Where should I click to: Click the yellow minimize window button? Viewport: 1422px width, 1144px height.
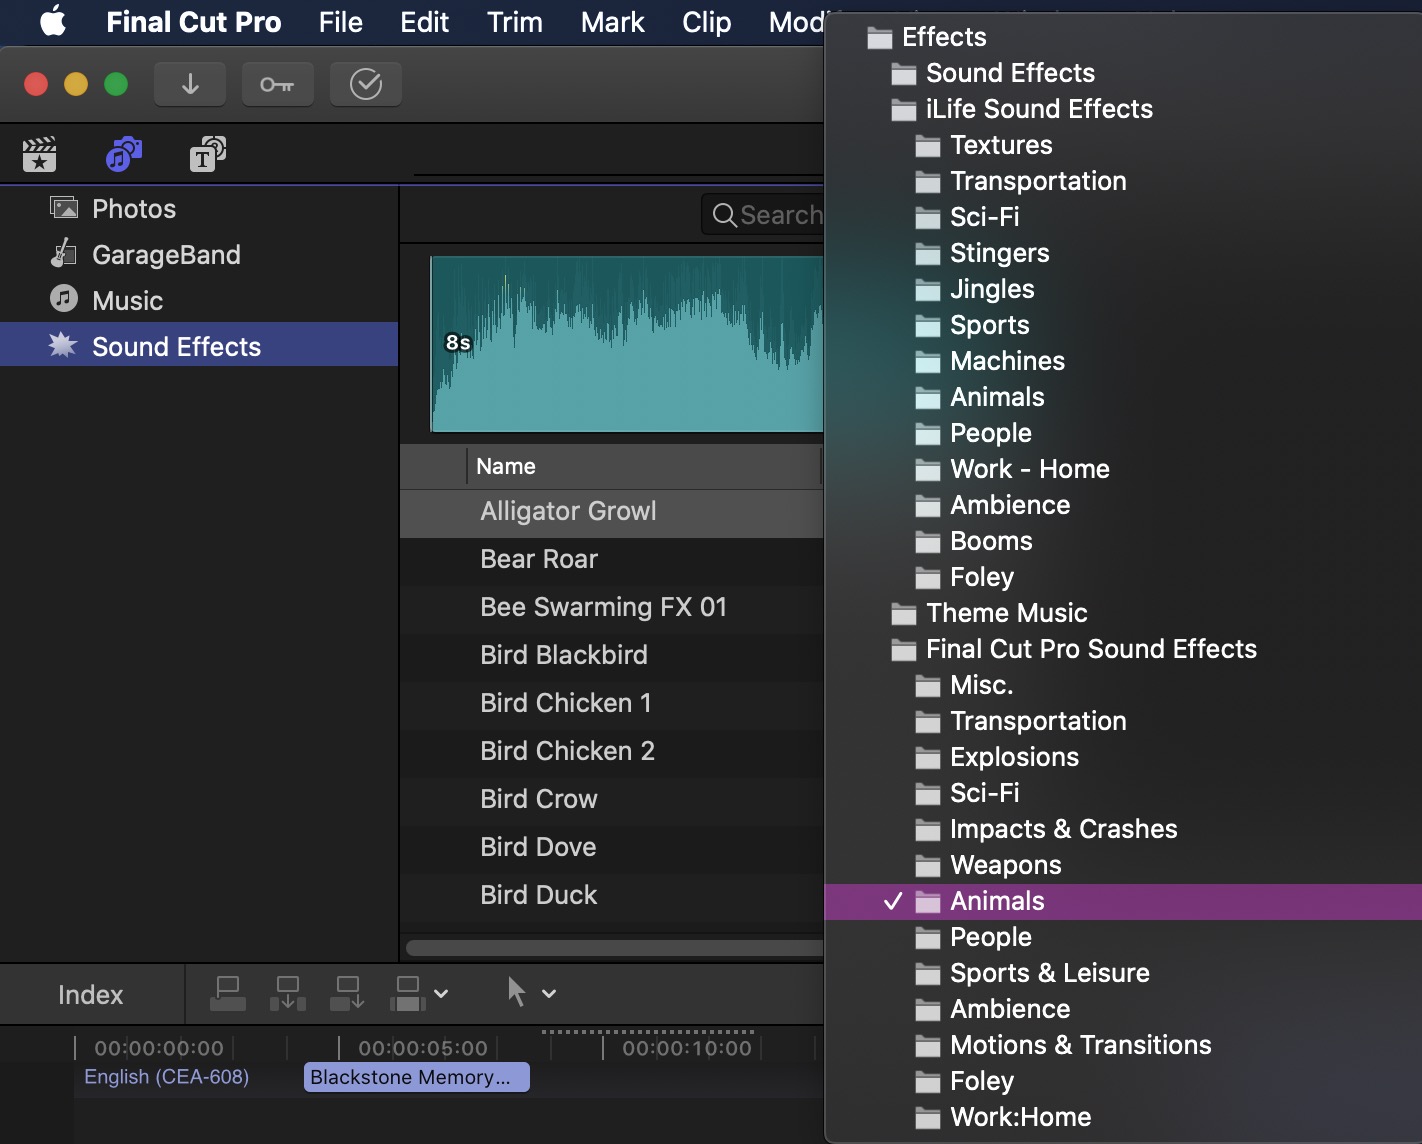pos(76,84)
